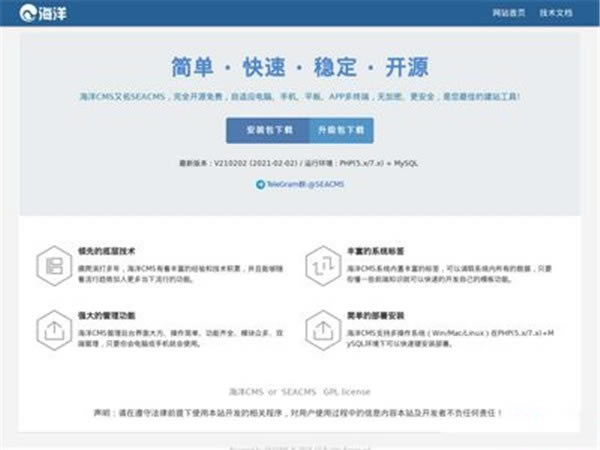
Task: Click the hexagon icon for 领先的底层技术
Action: [54, 266]
